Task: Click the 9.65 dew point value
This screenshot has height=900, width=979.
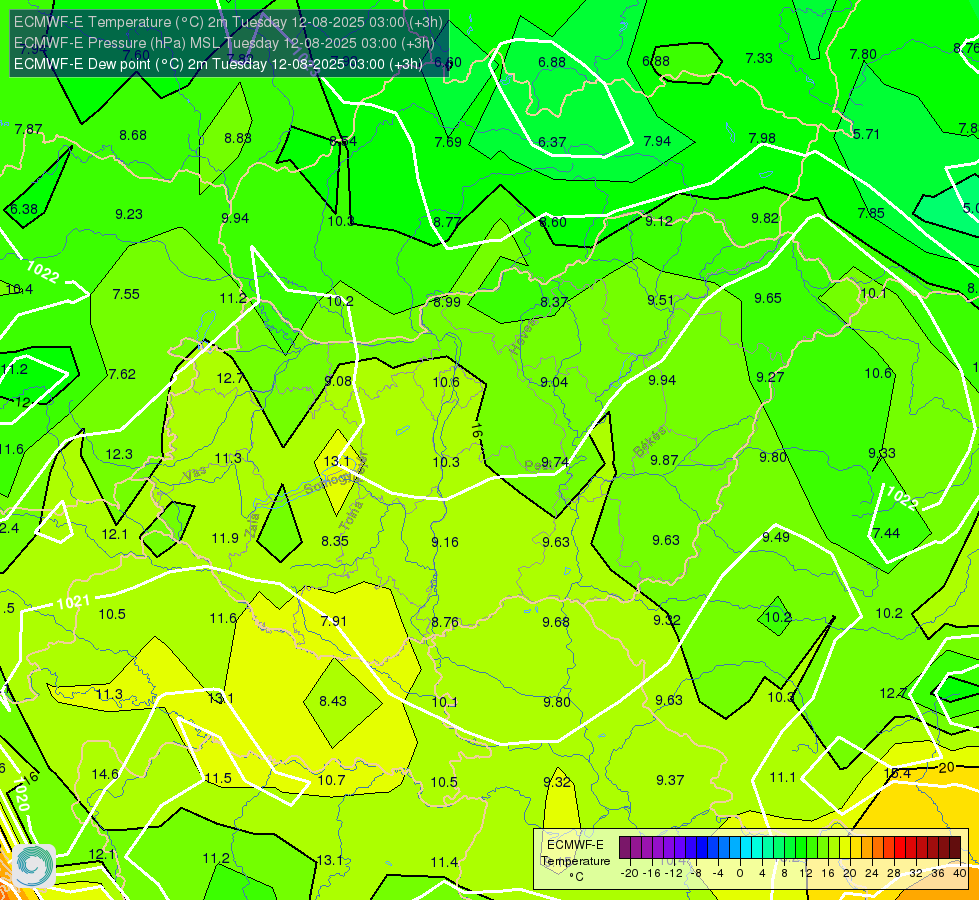Action: coord(768,299)
